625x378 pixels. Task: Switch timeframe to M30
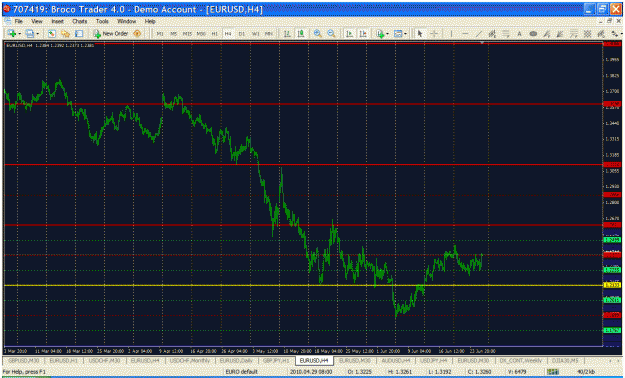click(201, 34)
